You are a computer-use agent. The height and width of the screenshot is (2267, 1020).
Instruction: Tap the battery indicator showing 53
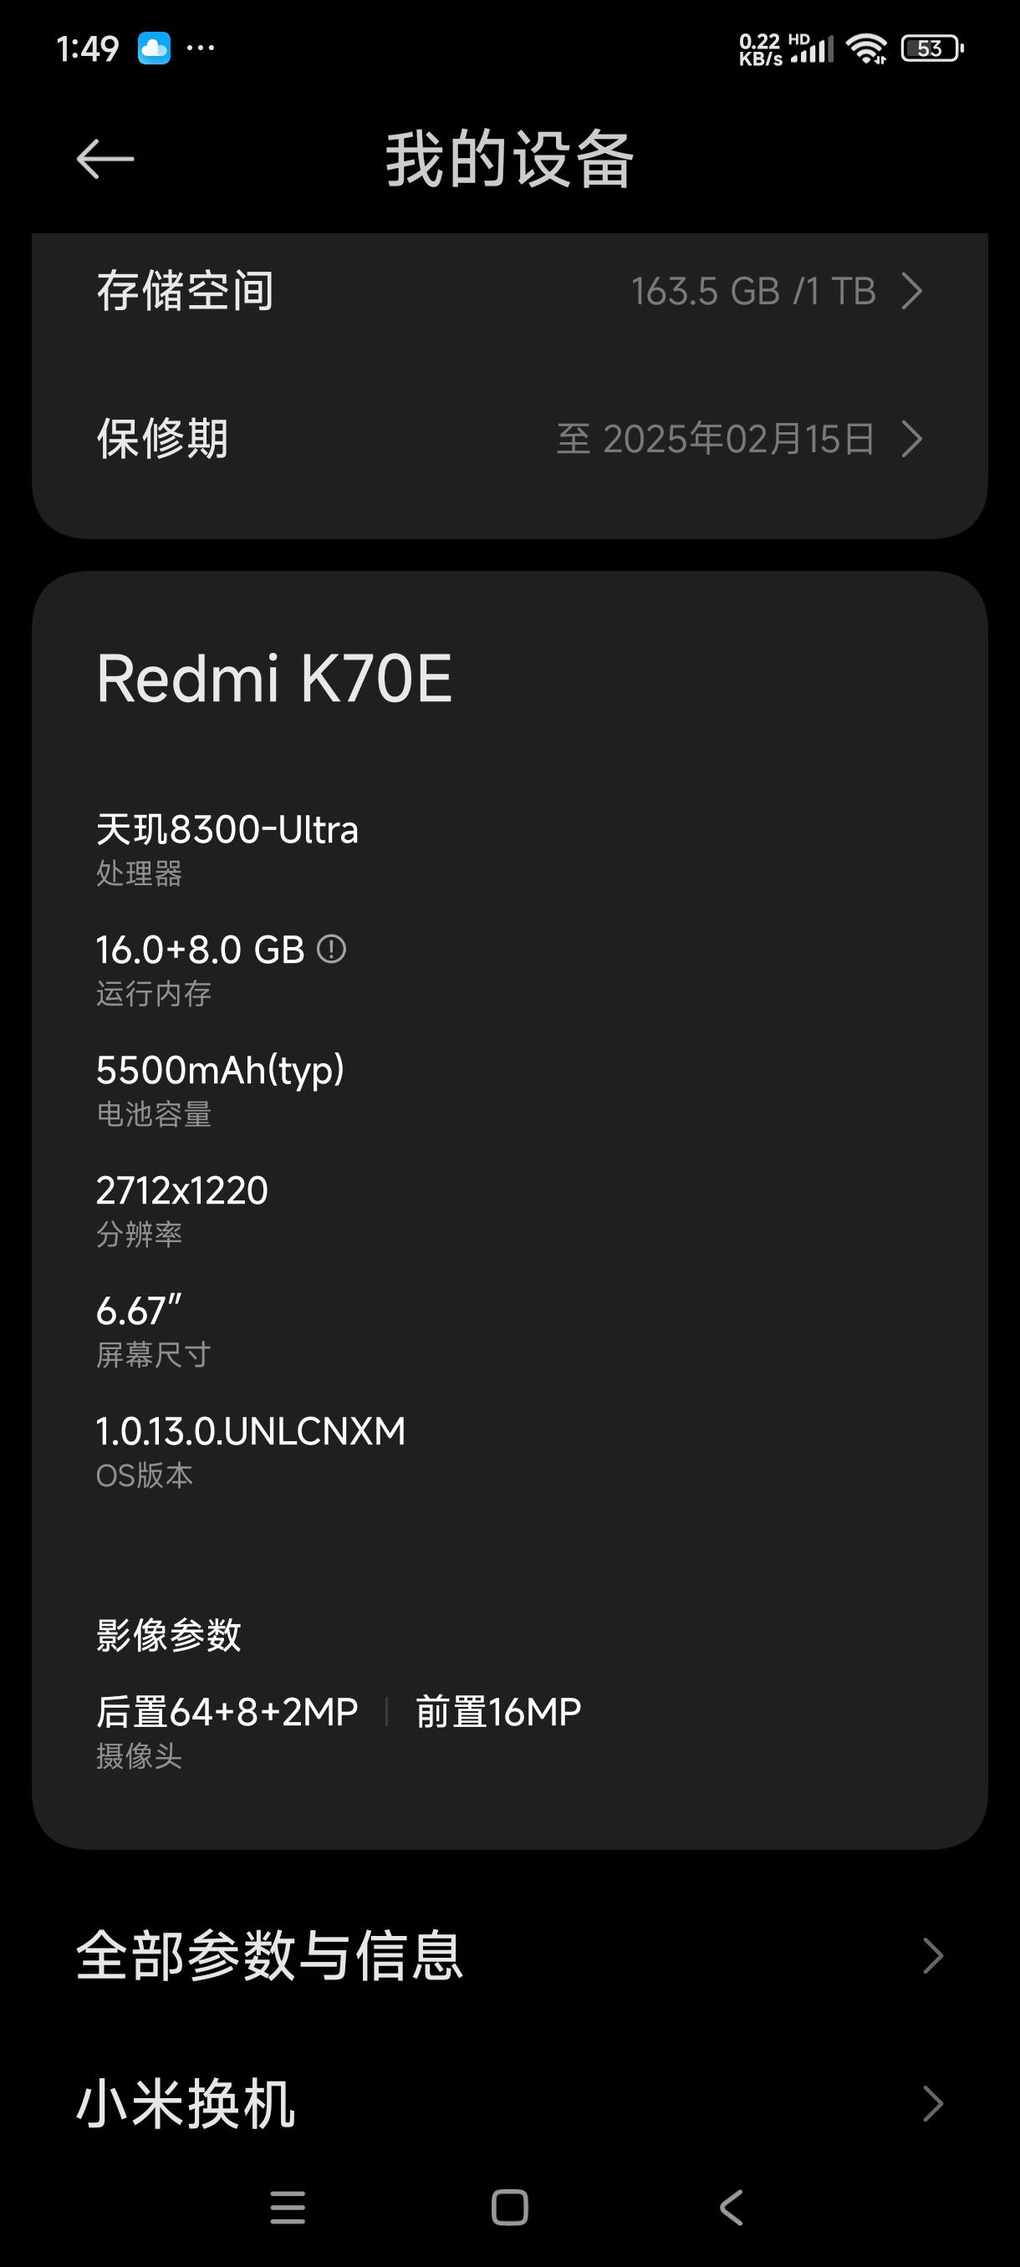[932, 48]
